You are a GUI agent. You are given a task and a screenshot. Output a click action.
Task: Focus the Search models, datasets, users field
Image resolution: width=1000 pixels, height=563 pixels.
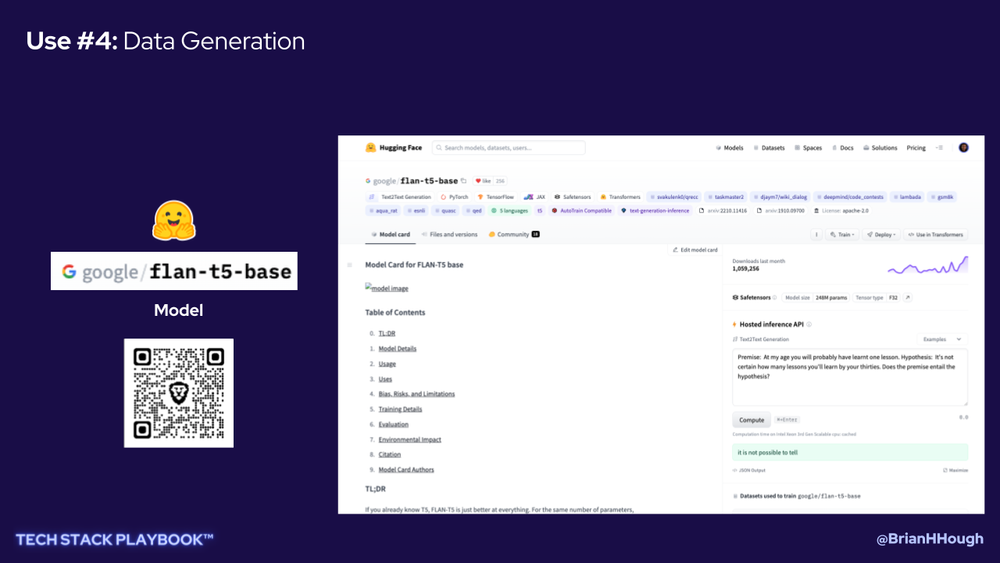tap(508, 147)
